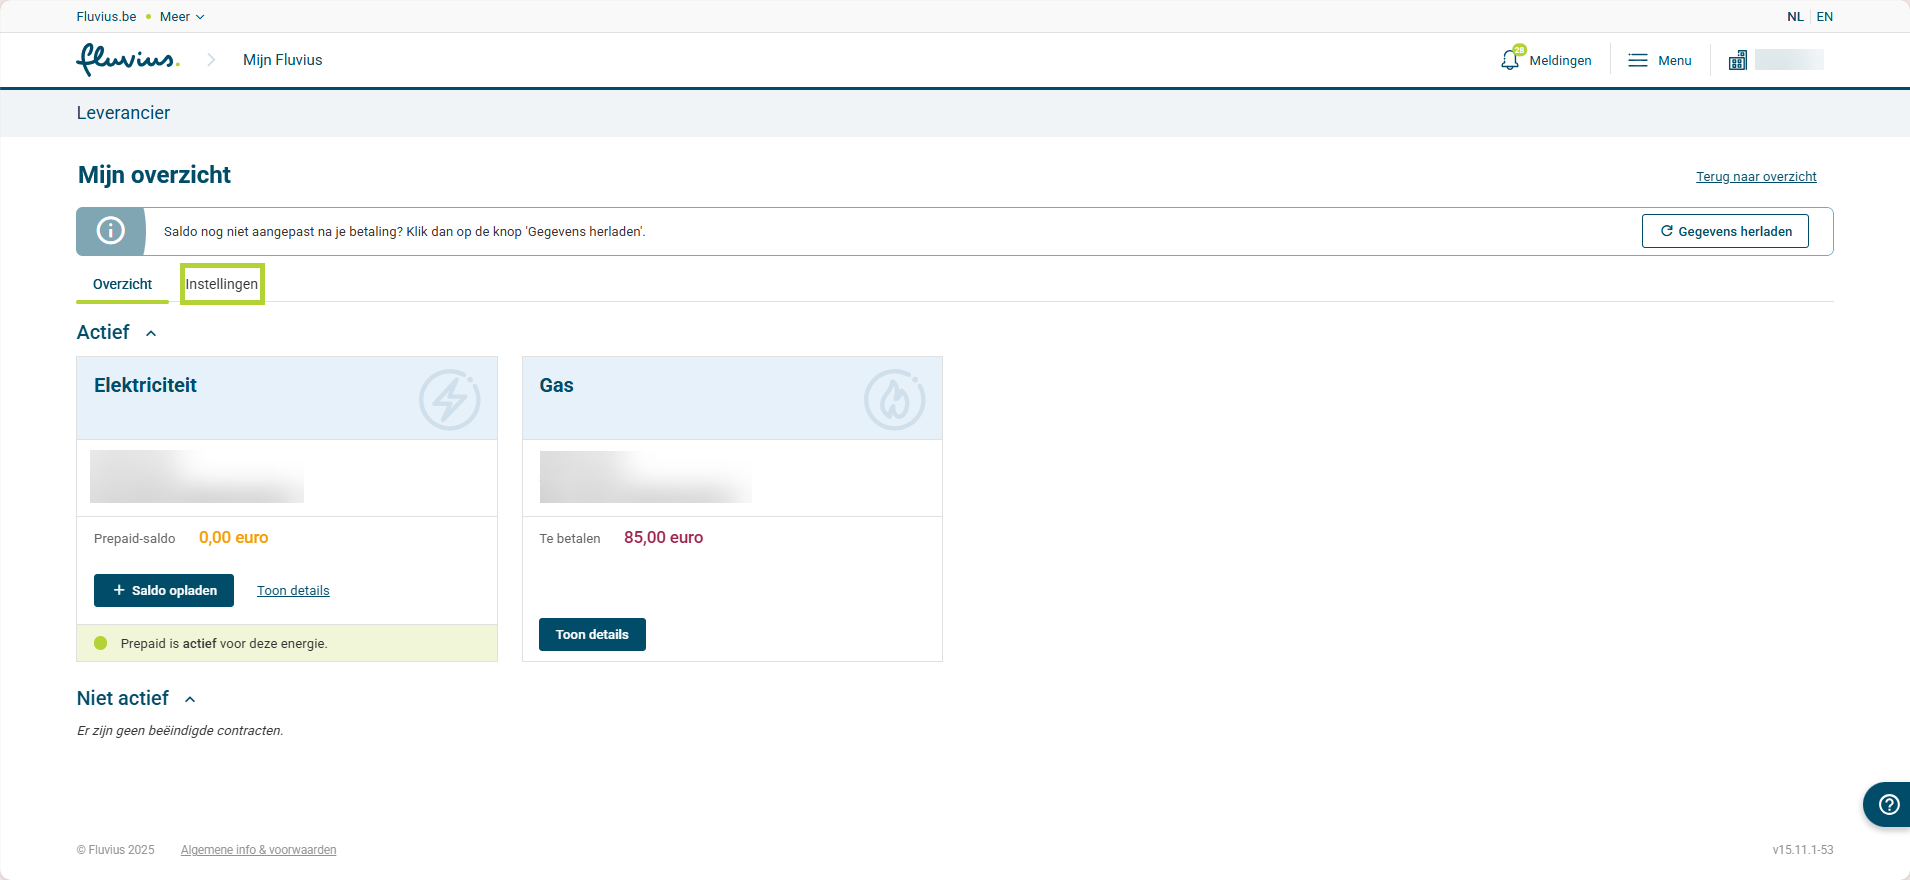Follow the Terug naar overzicht link
Screen dimensions: 1910x880
point(1755,177)
